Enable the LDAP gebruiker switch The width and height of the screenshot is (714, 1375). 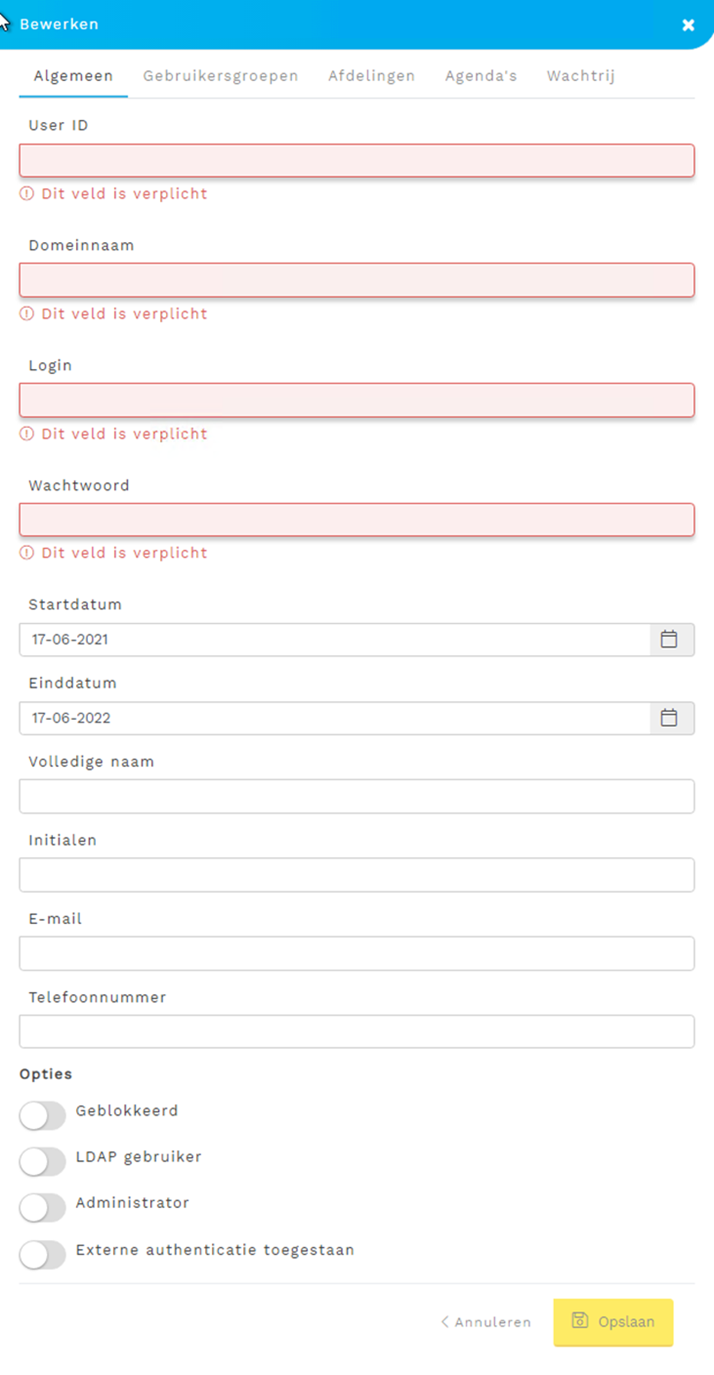[42, 1161]
